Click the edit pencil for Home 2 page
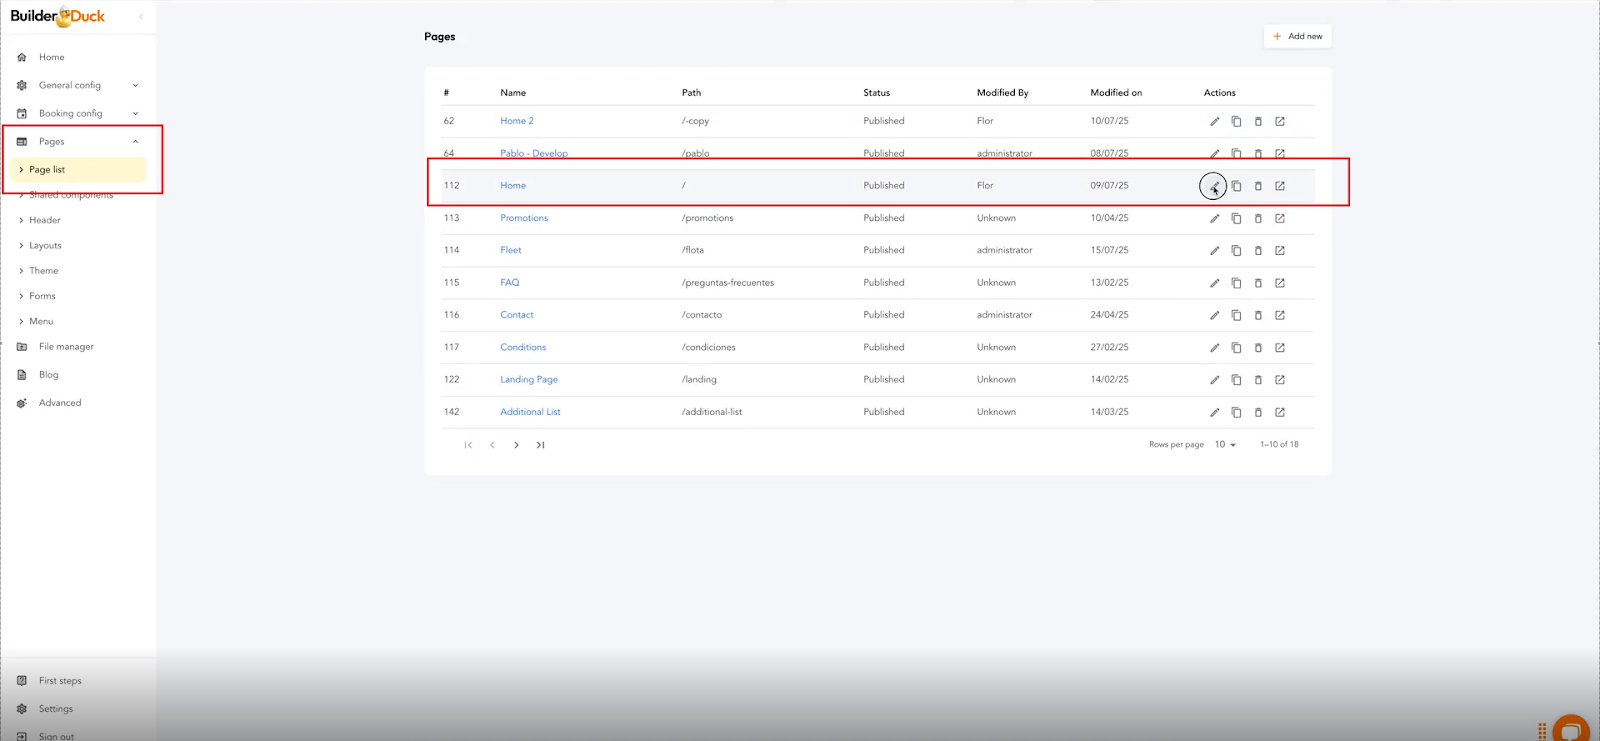The height and width of the screenshot is (741, 1600). pos(1214,121)
